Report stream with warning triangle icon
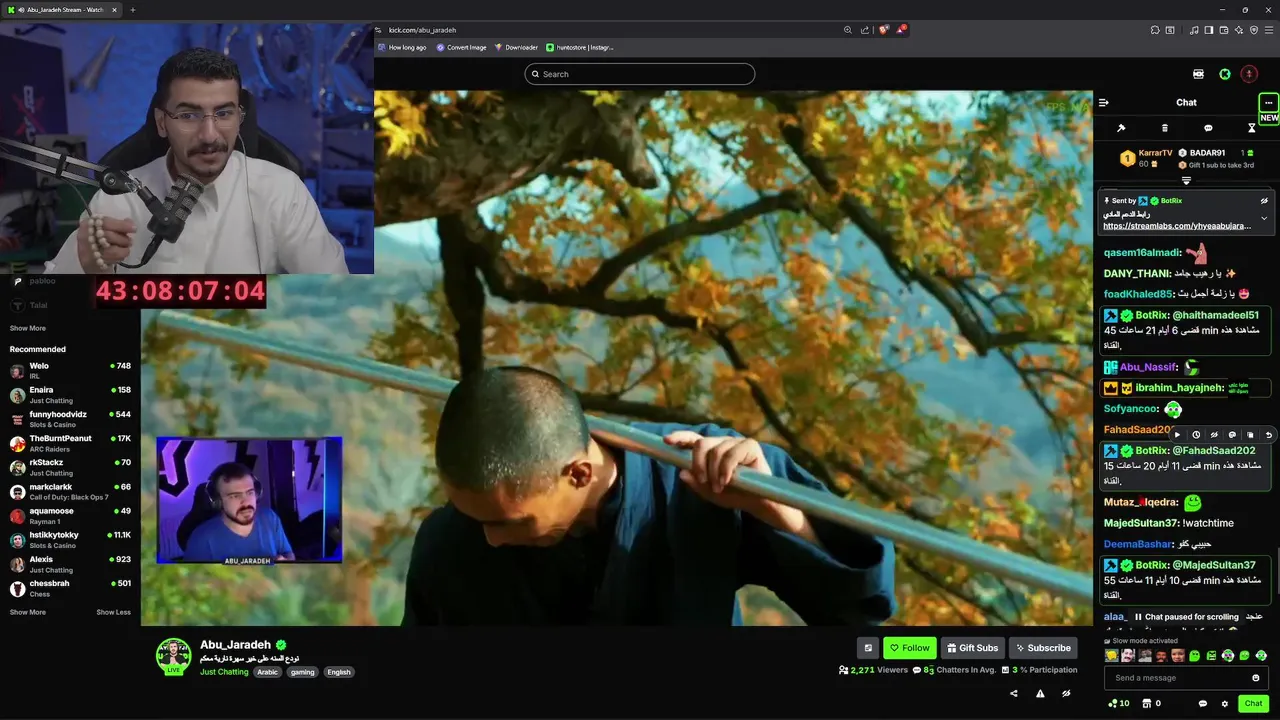This screenshot has height=720, width=1280. pos(1040,693)
